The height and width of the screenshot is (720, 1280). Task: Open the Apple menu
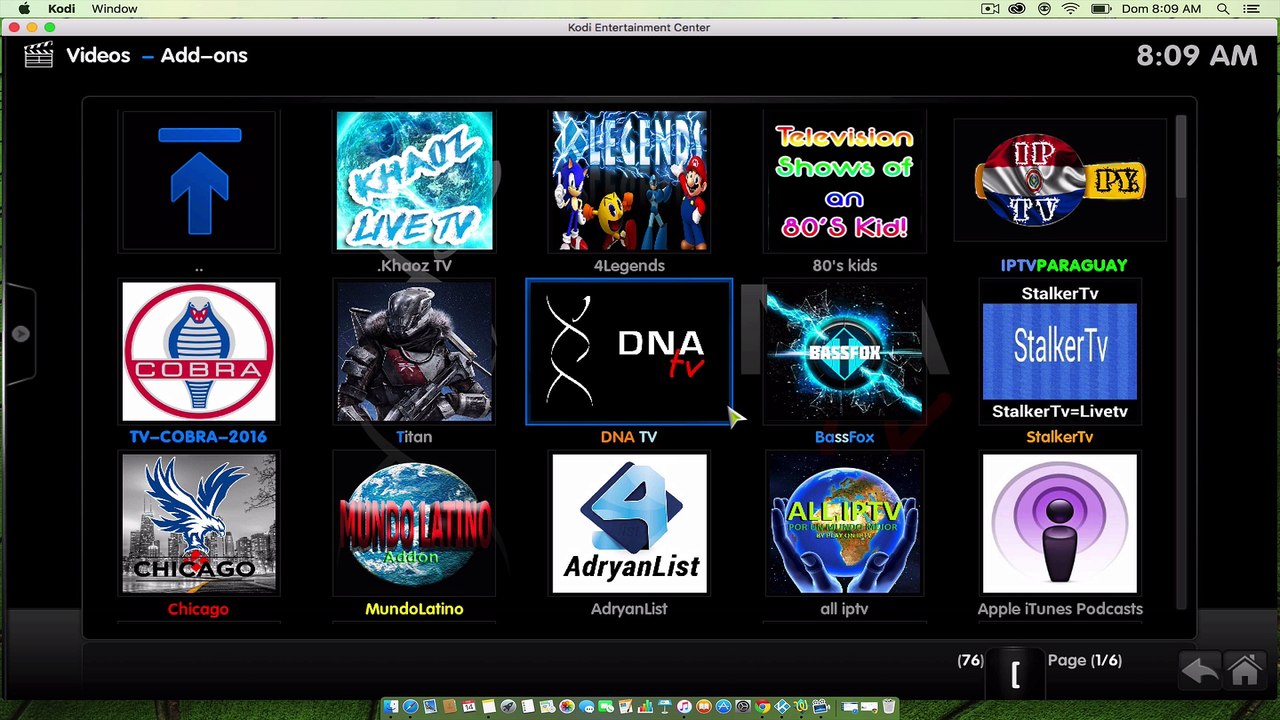24,9
